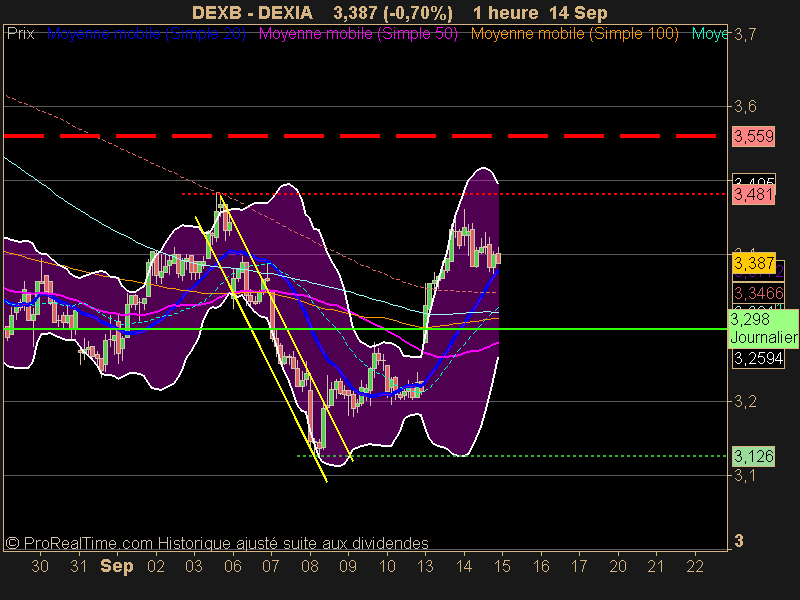Select the Moyenne mobile (Simple 20) legend

click(x=146, y=34)
